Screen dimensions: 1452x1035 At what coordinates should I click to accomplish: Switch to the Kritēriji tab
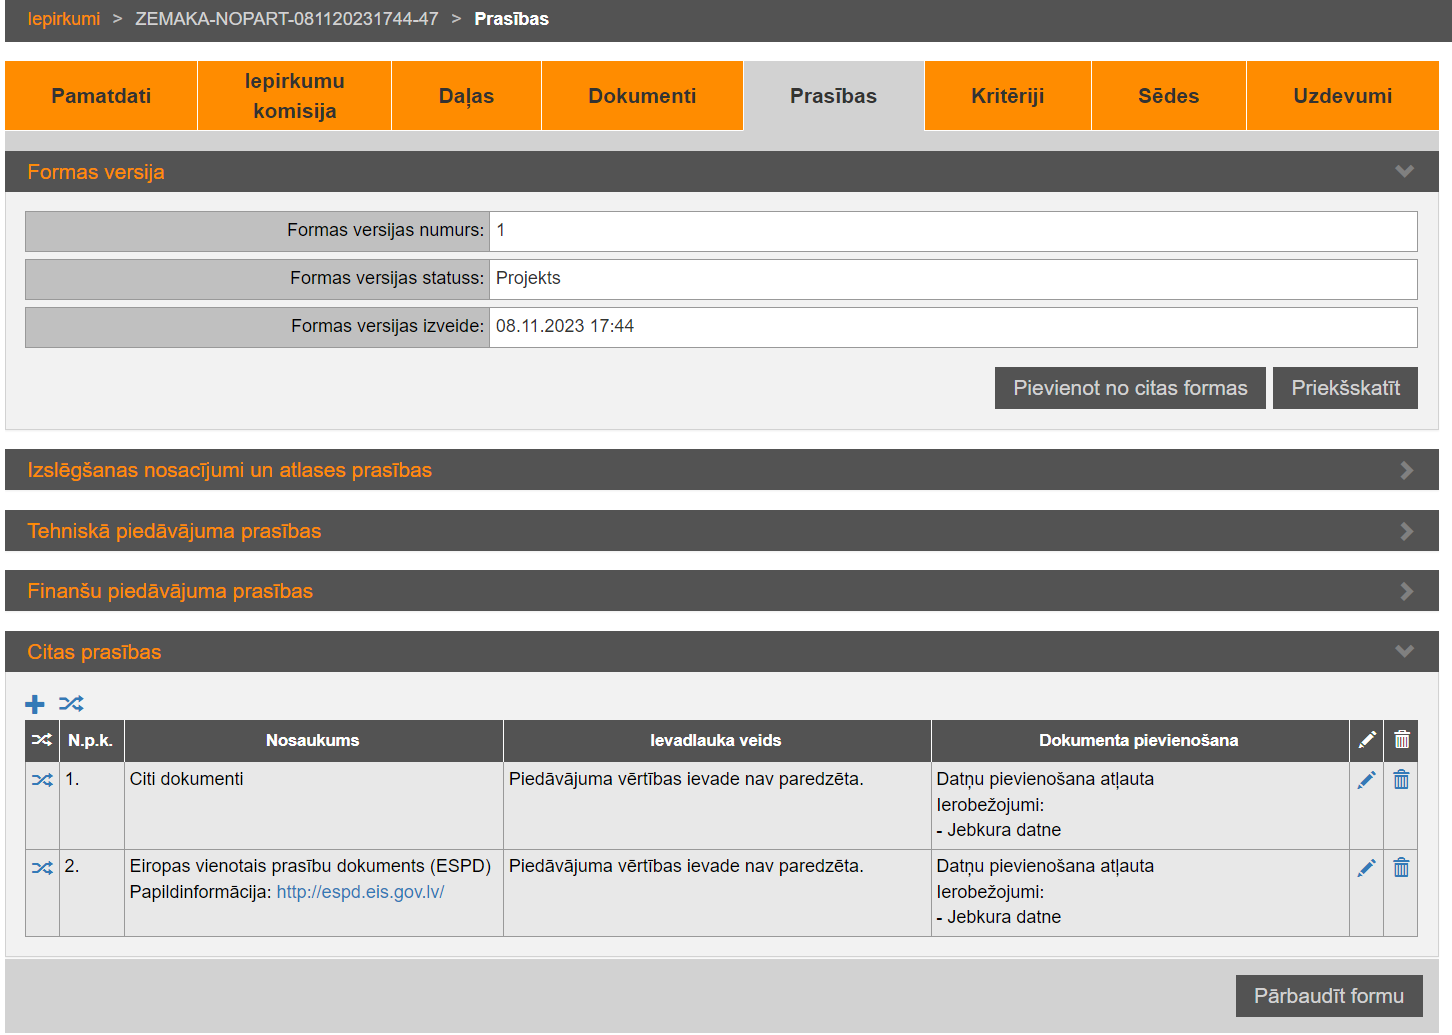coord(1007,96)
